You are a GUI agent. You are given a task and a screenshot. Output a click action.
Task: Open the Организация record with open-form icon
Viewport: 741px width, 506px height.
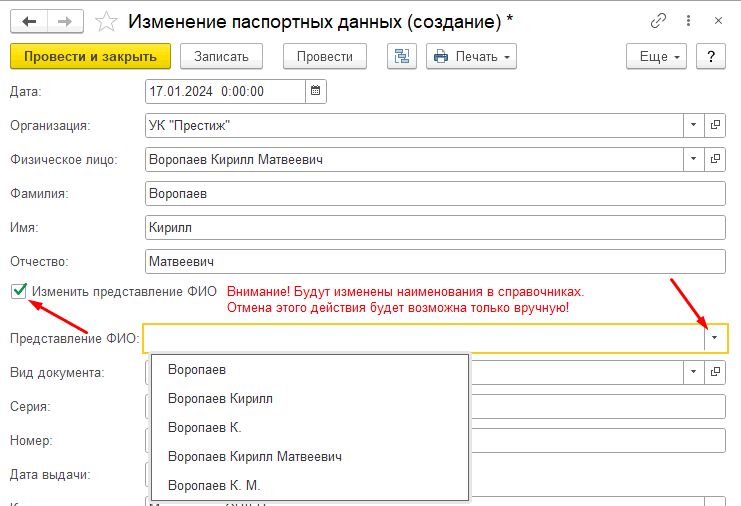click(716, 125)
